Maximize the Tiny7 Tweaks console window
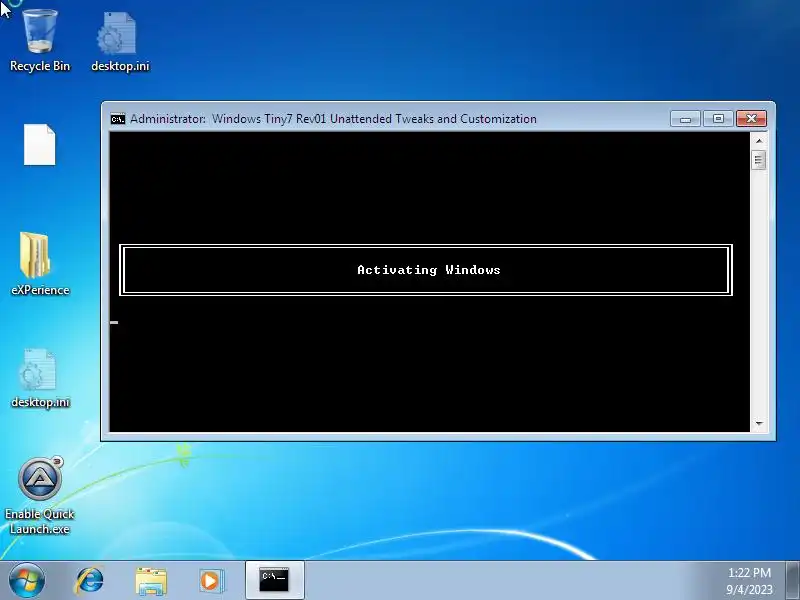The image size is (800, 600). click(x=718, y=119)
